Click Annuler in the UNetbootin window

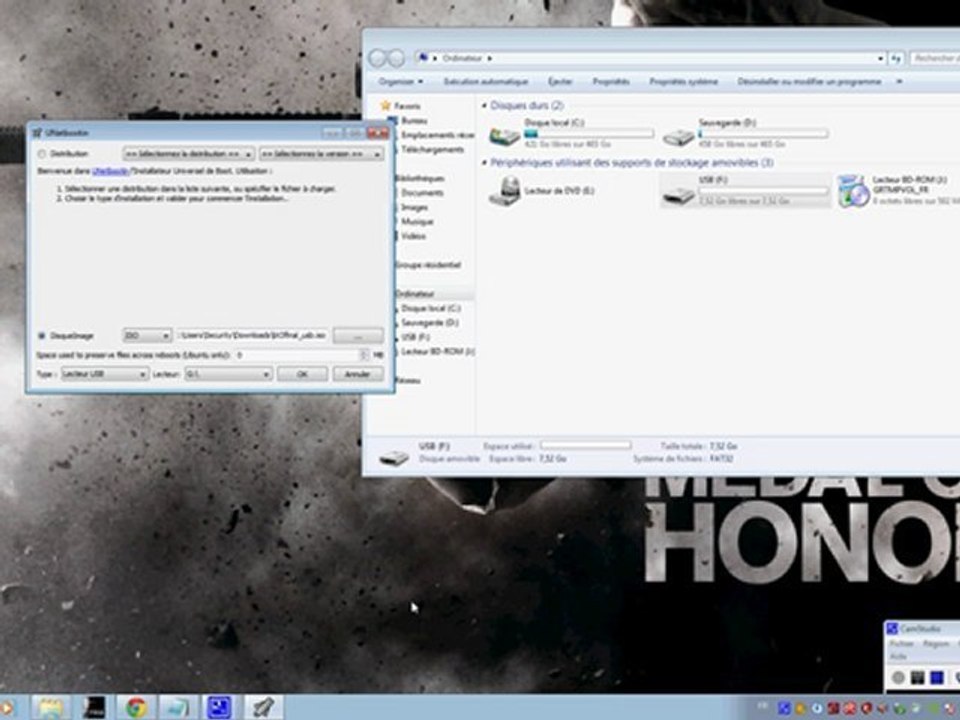tap(358, 373)
